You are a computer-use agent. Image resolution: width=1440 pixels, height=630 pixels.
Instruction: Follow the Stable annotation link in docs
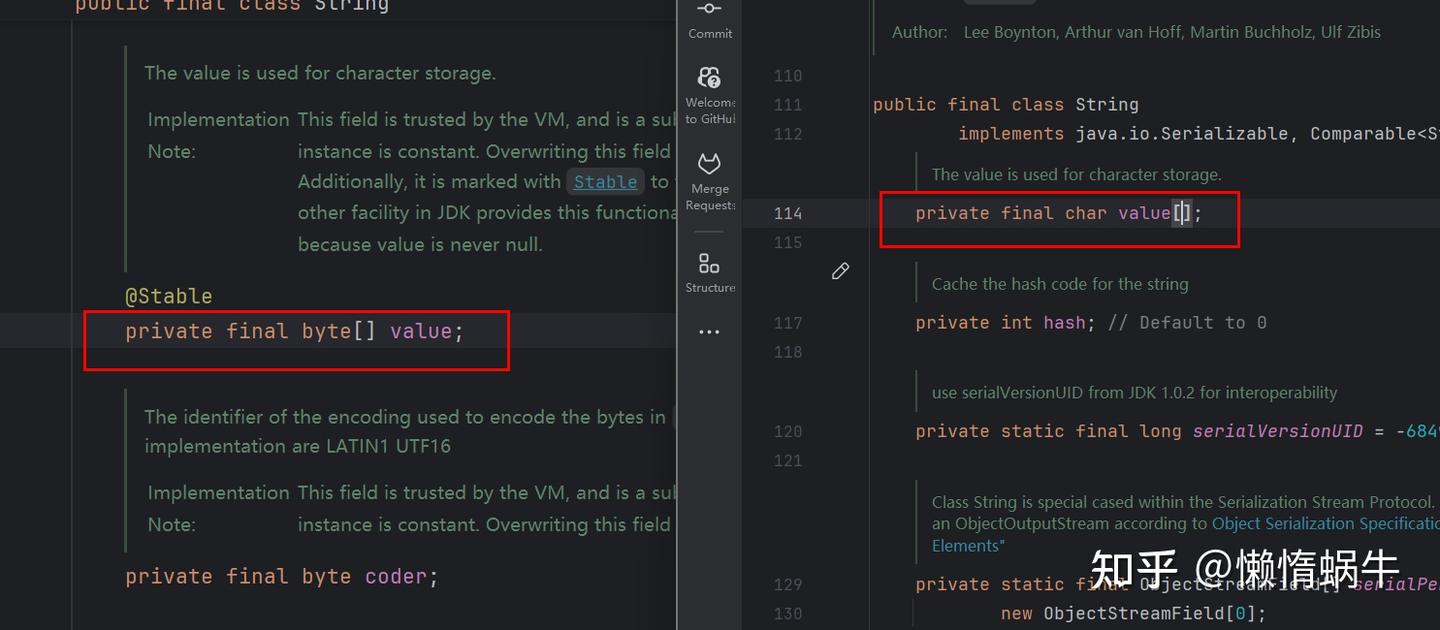coord(605,182)
